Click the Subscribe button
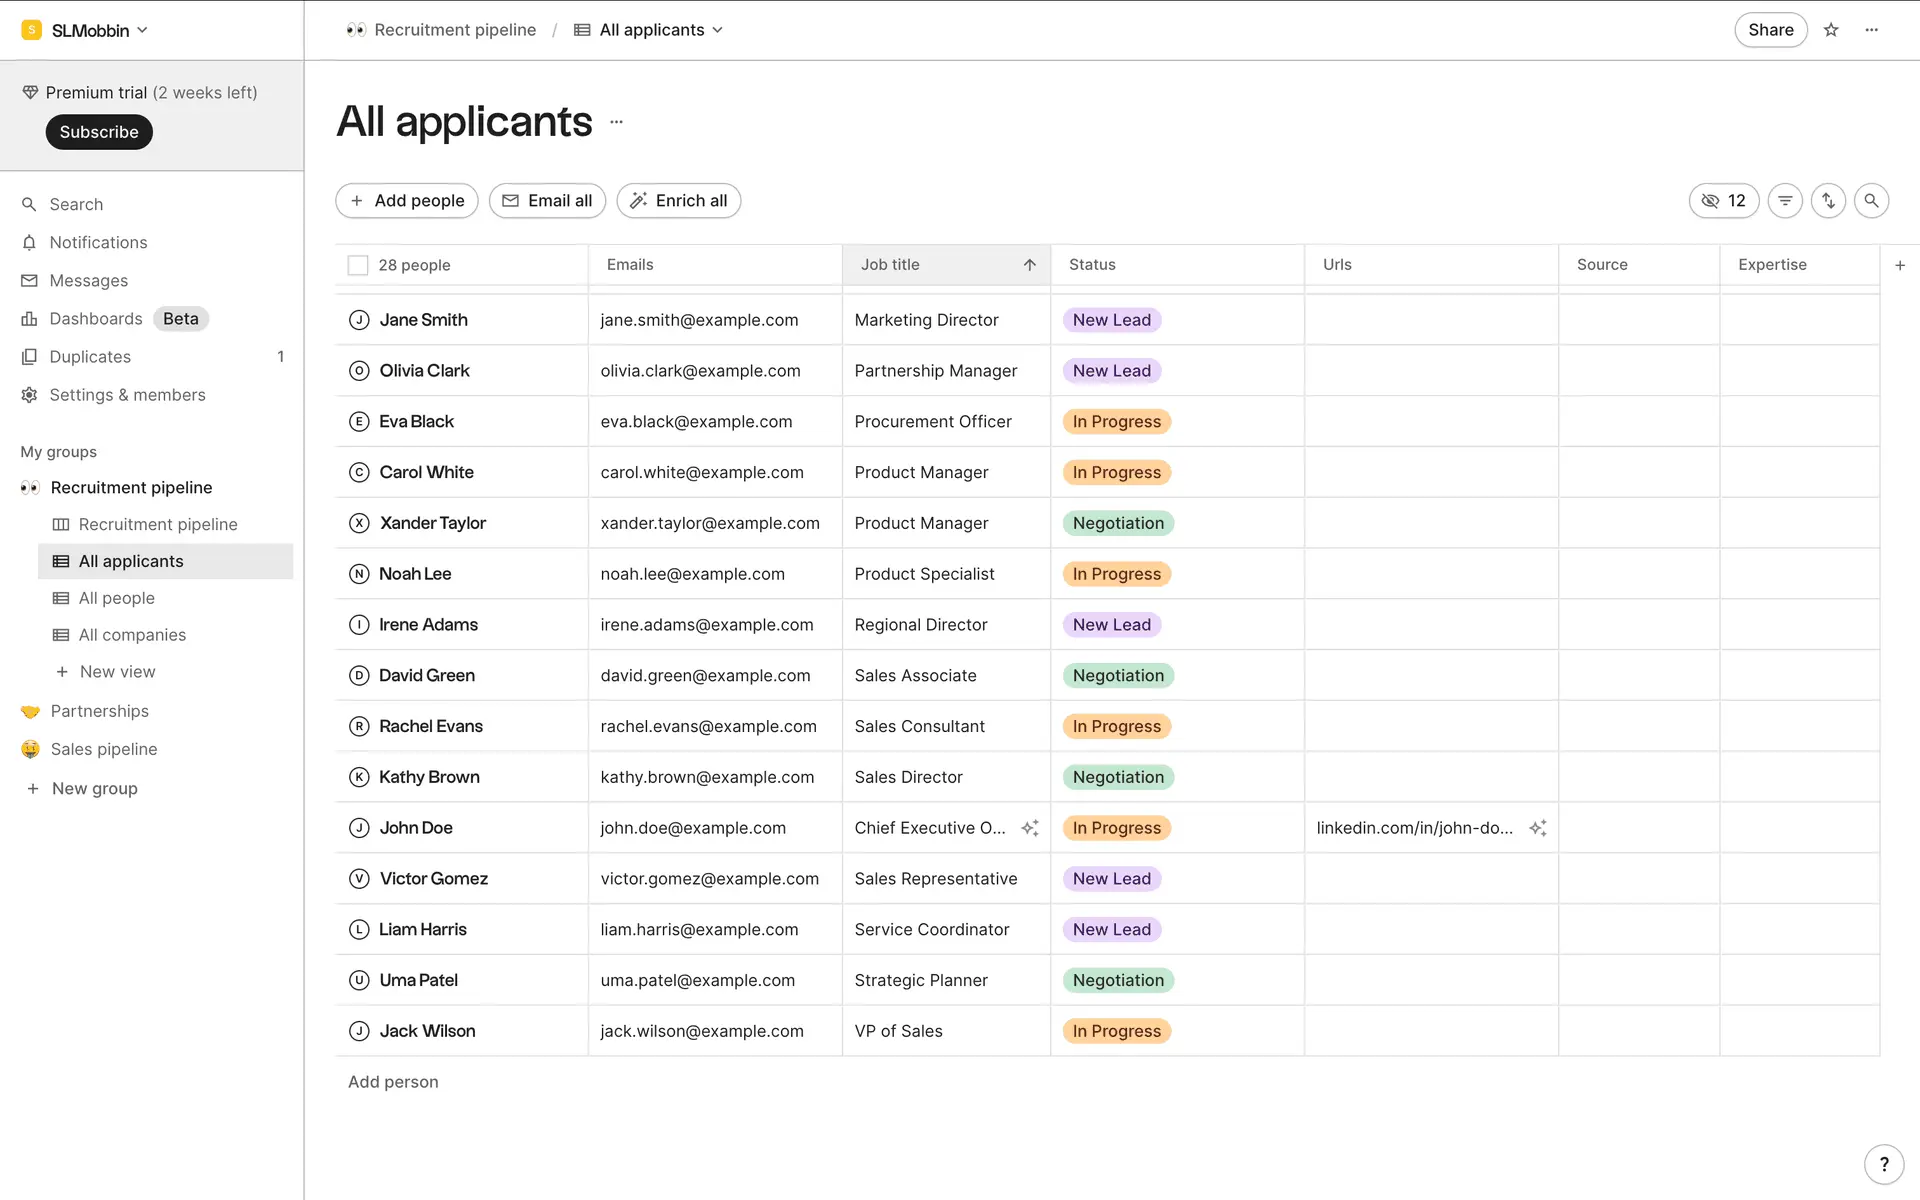 click(99, 132)
